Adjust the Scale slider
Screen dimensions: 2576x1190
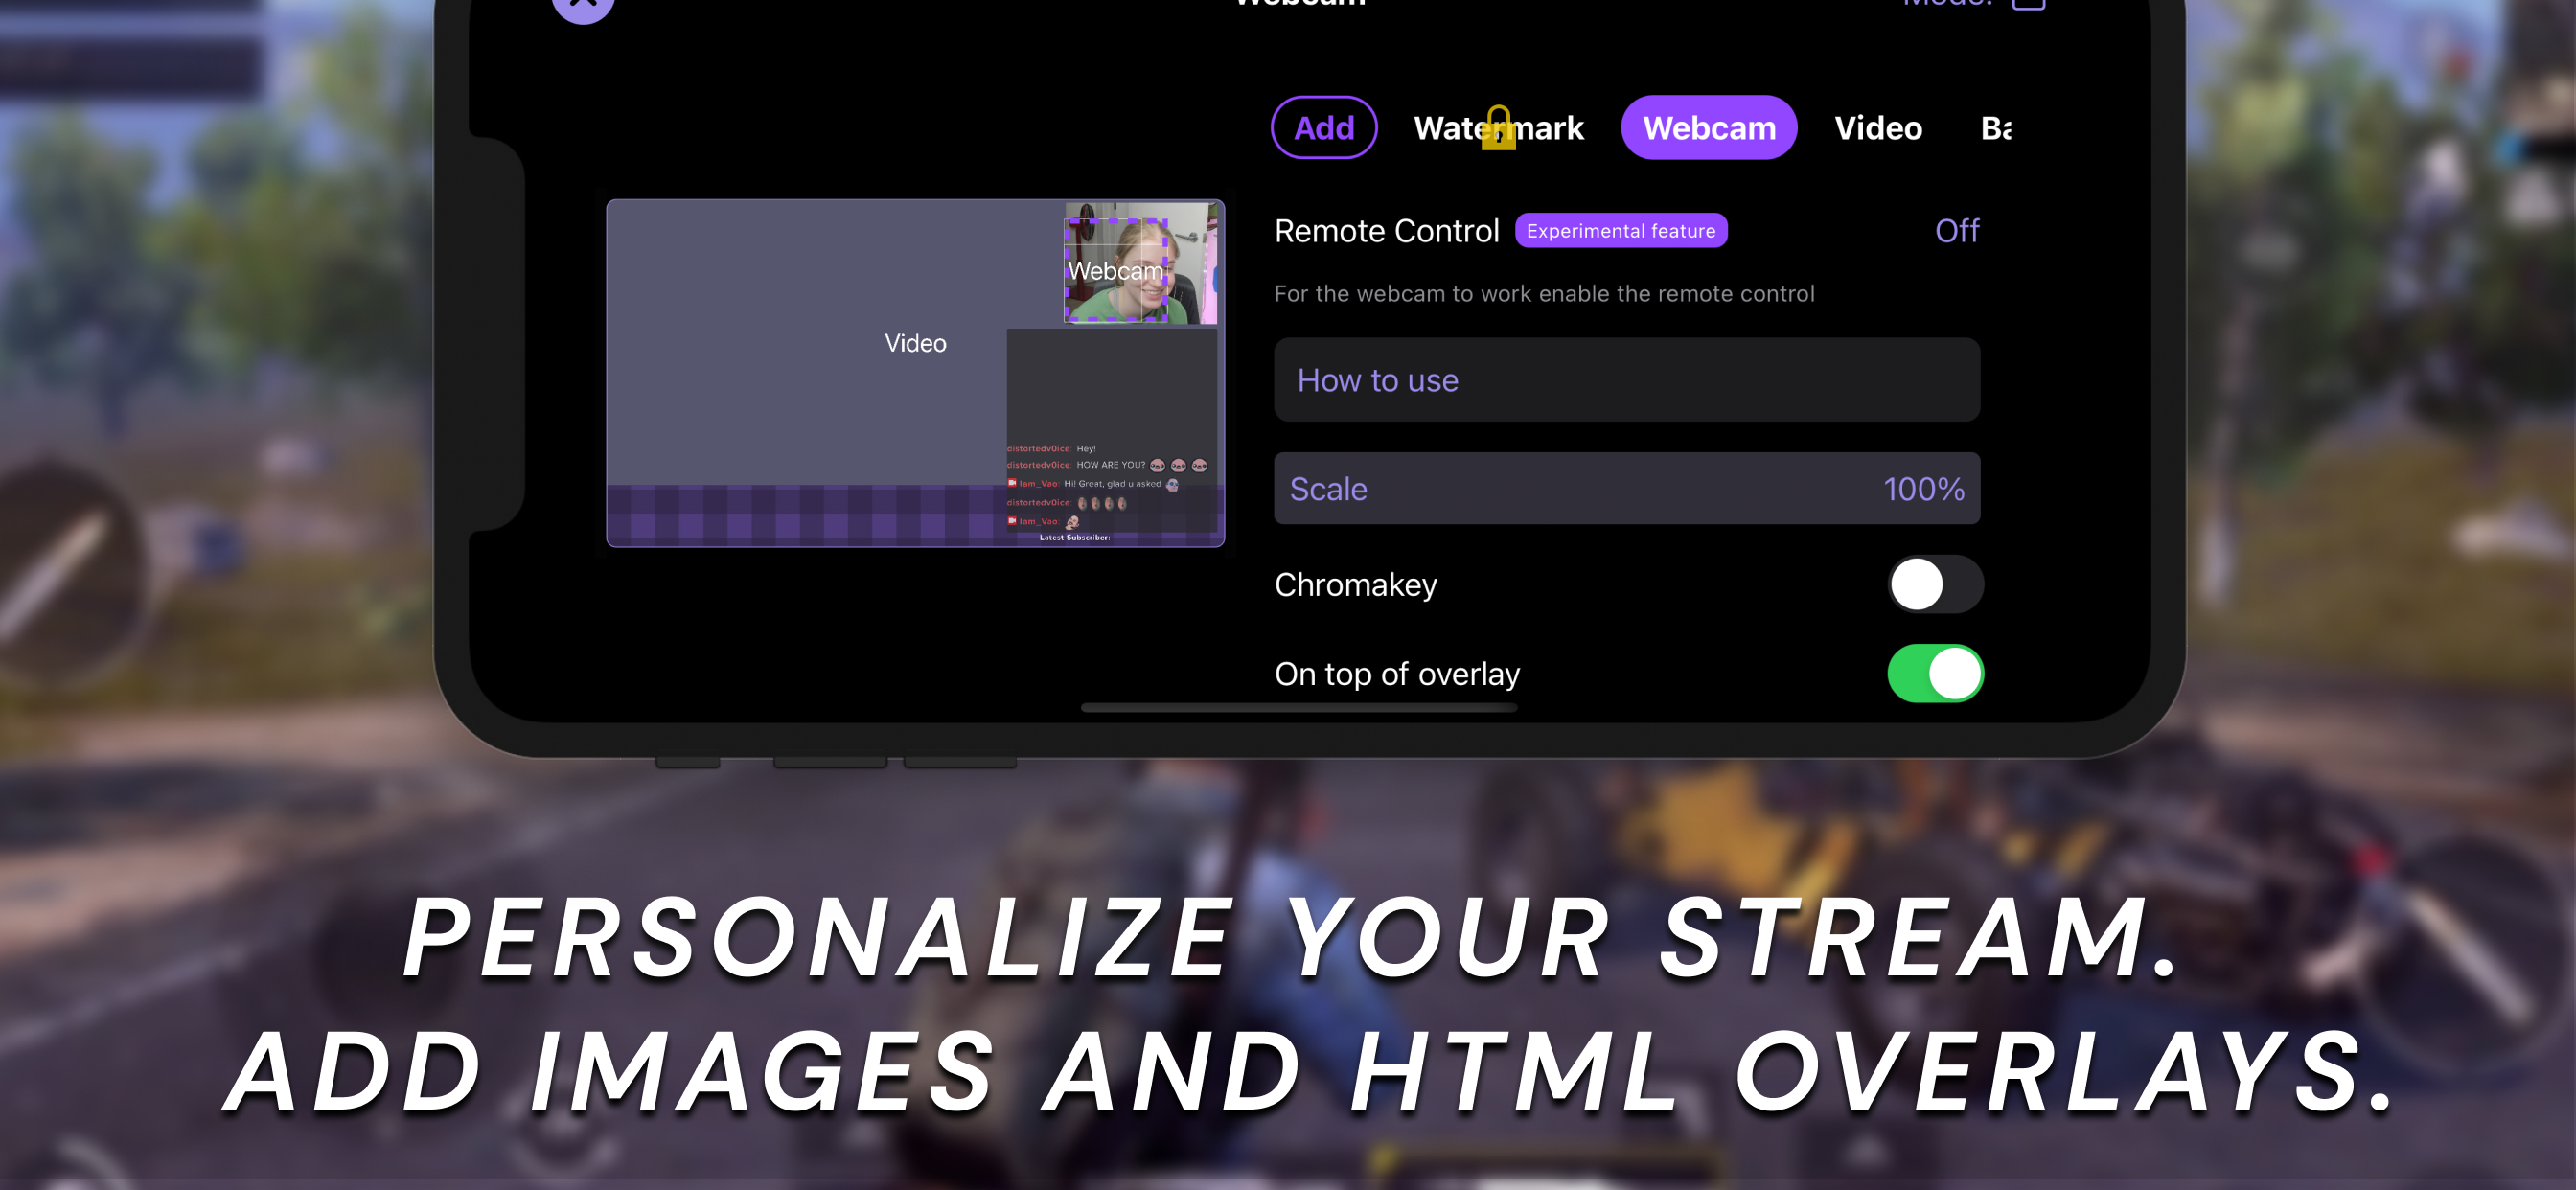1627,489
